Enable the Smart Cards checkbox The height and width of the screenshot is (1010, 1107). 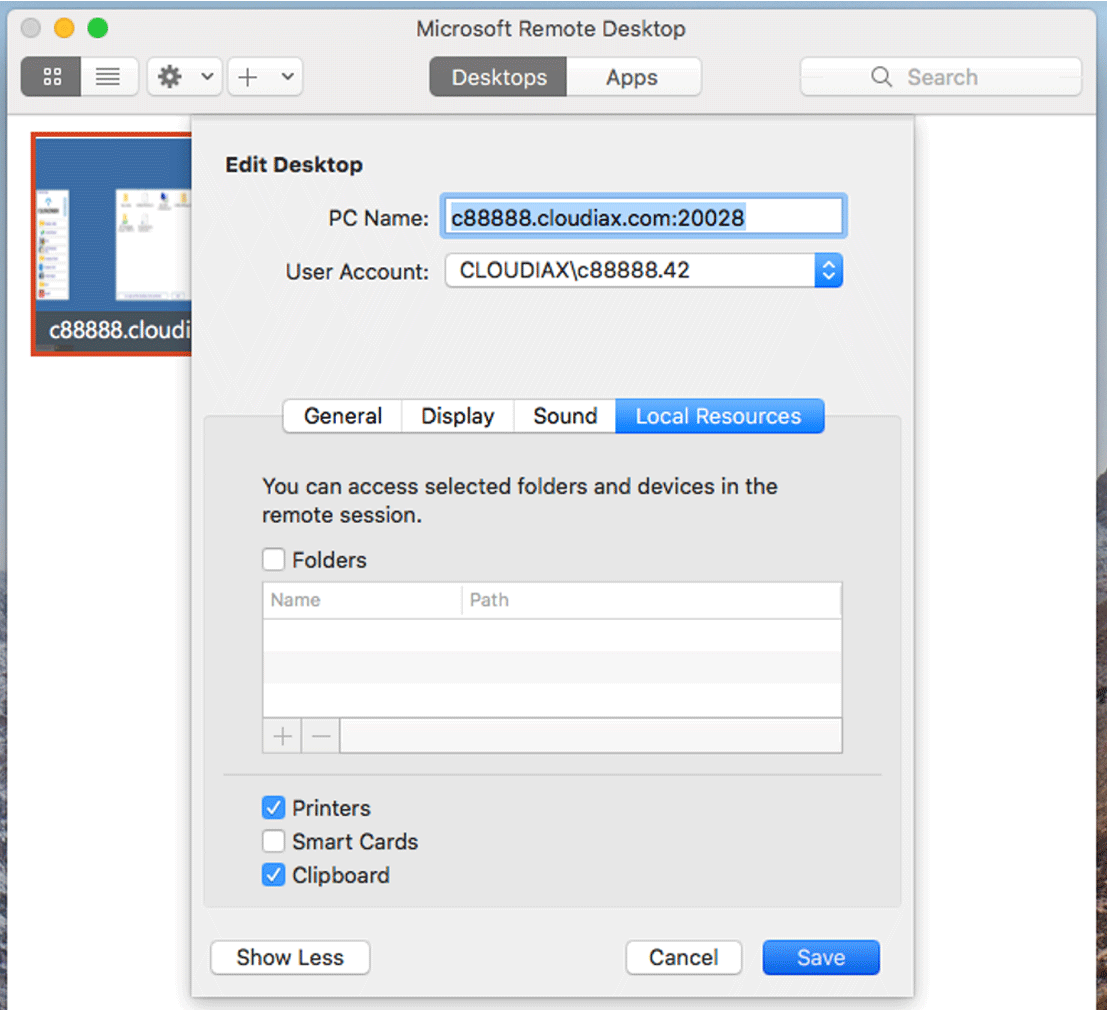click(274, 841)
